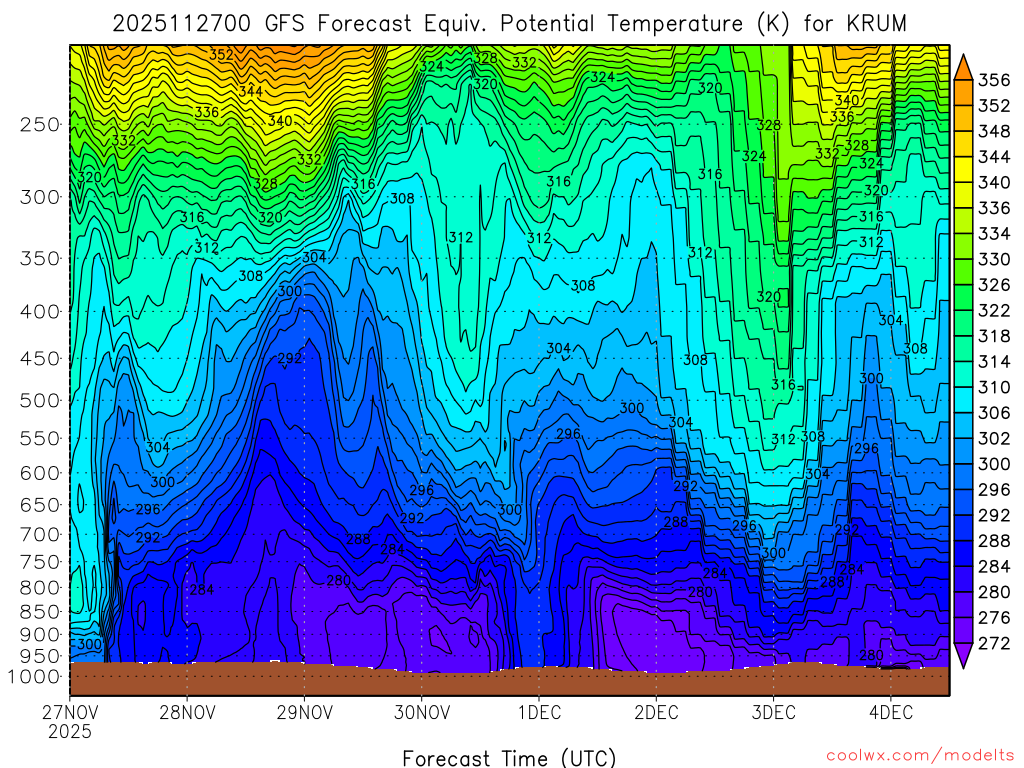This screenshot has width=1024, height=768.
Task: Click the color bar segment between 352 and 356
Action: click(963, 93)
